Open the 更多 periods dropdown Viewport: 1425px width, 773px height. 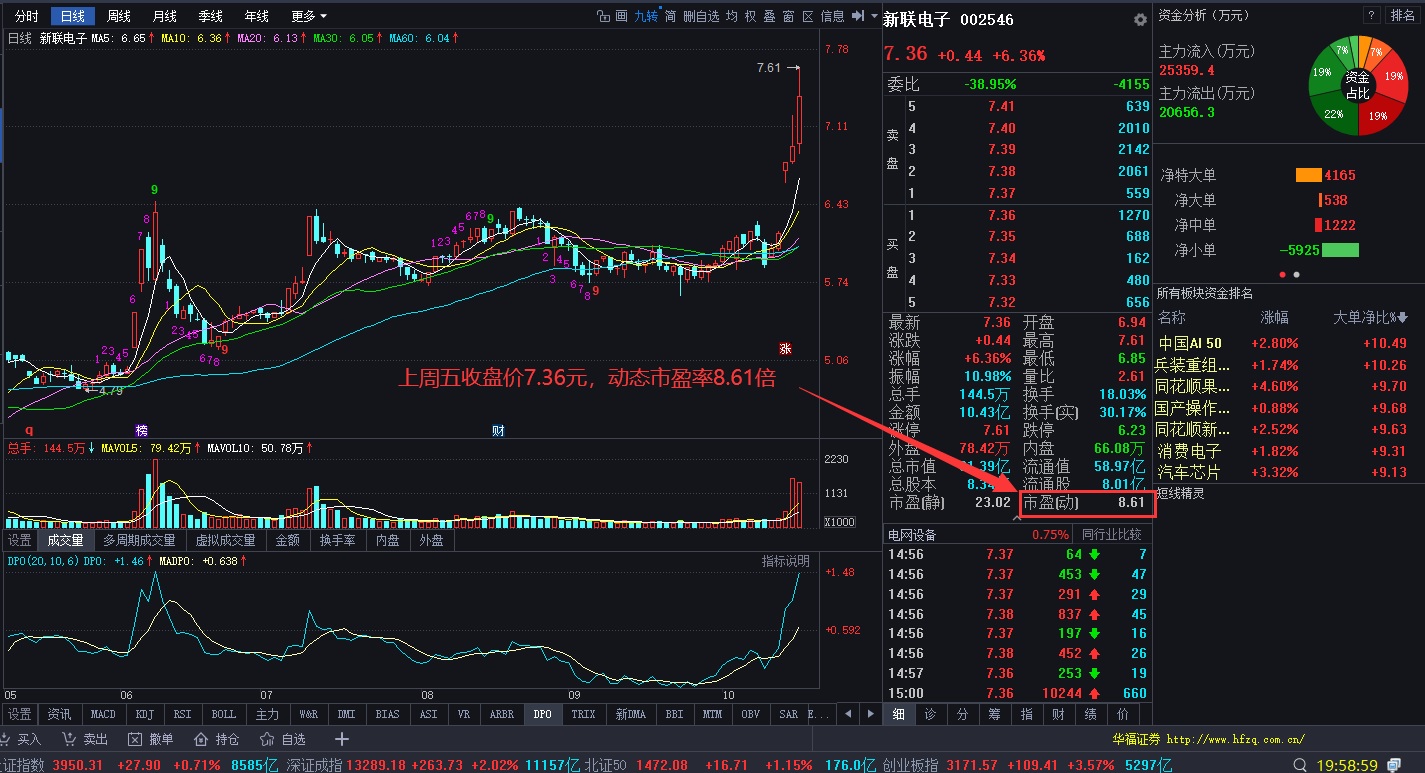[308, 16]
